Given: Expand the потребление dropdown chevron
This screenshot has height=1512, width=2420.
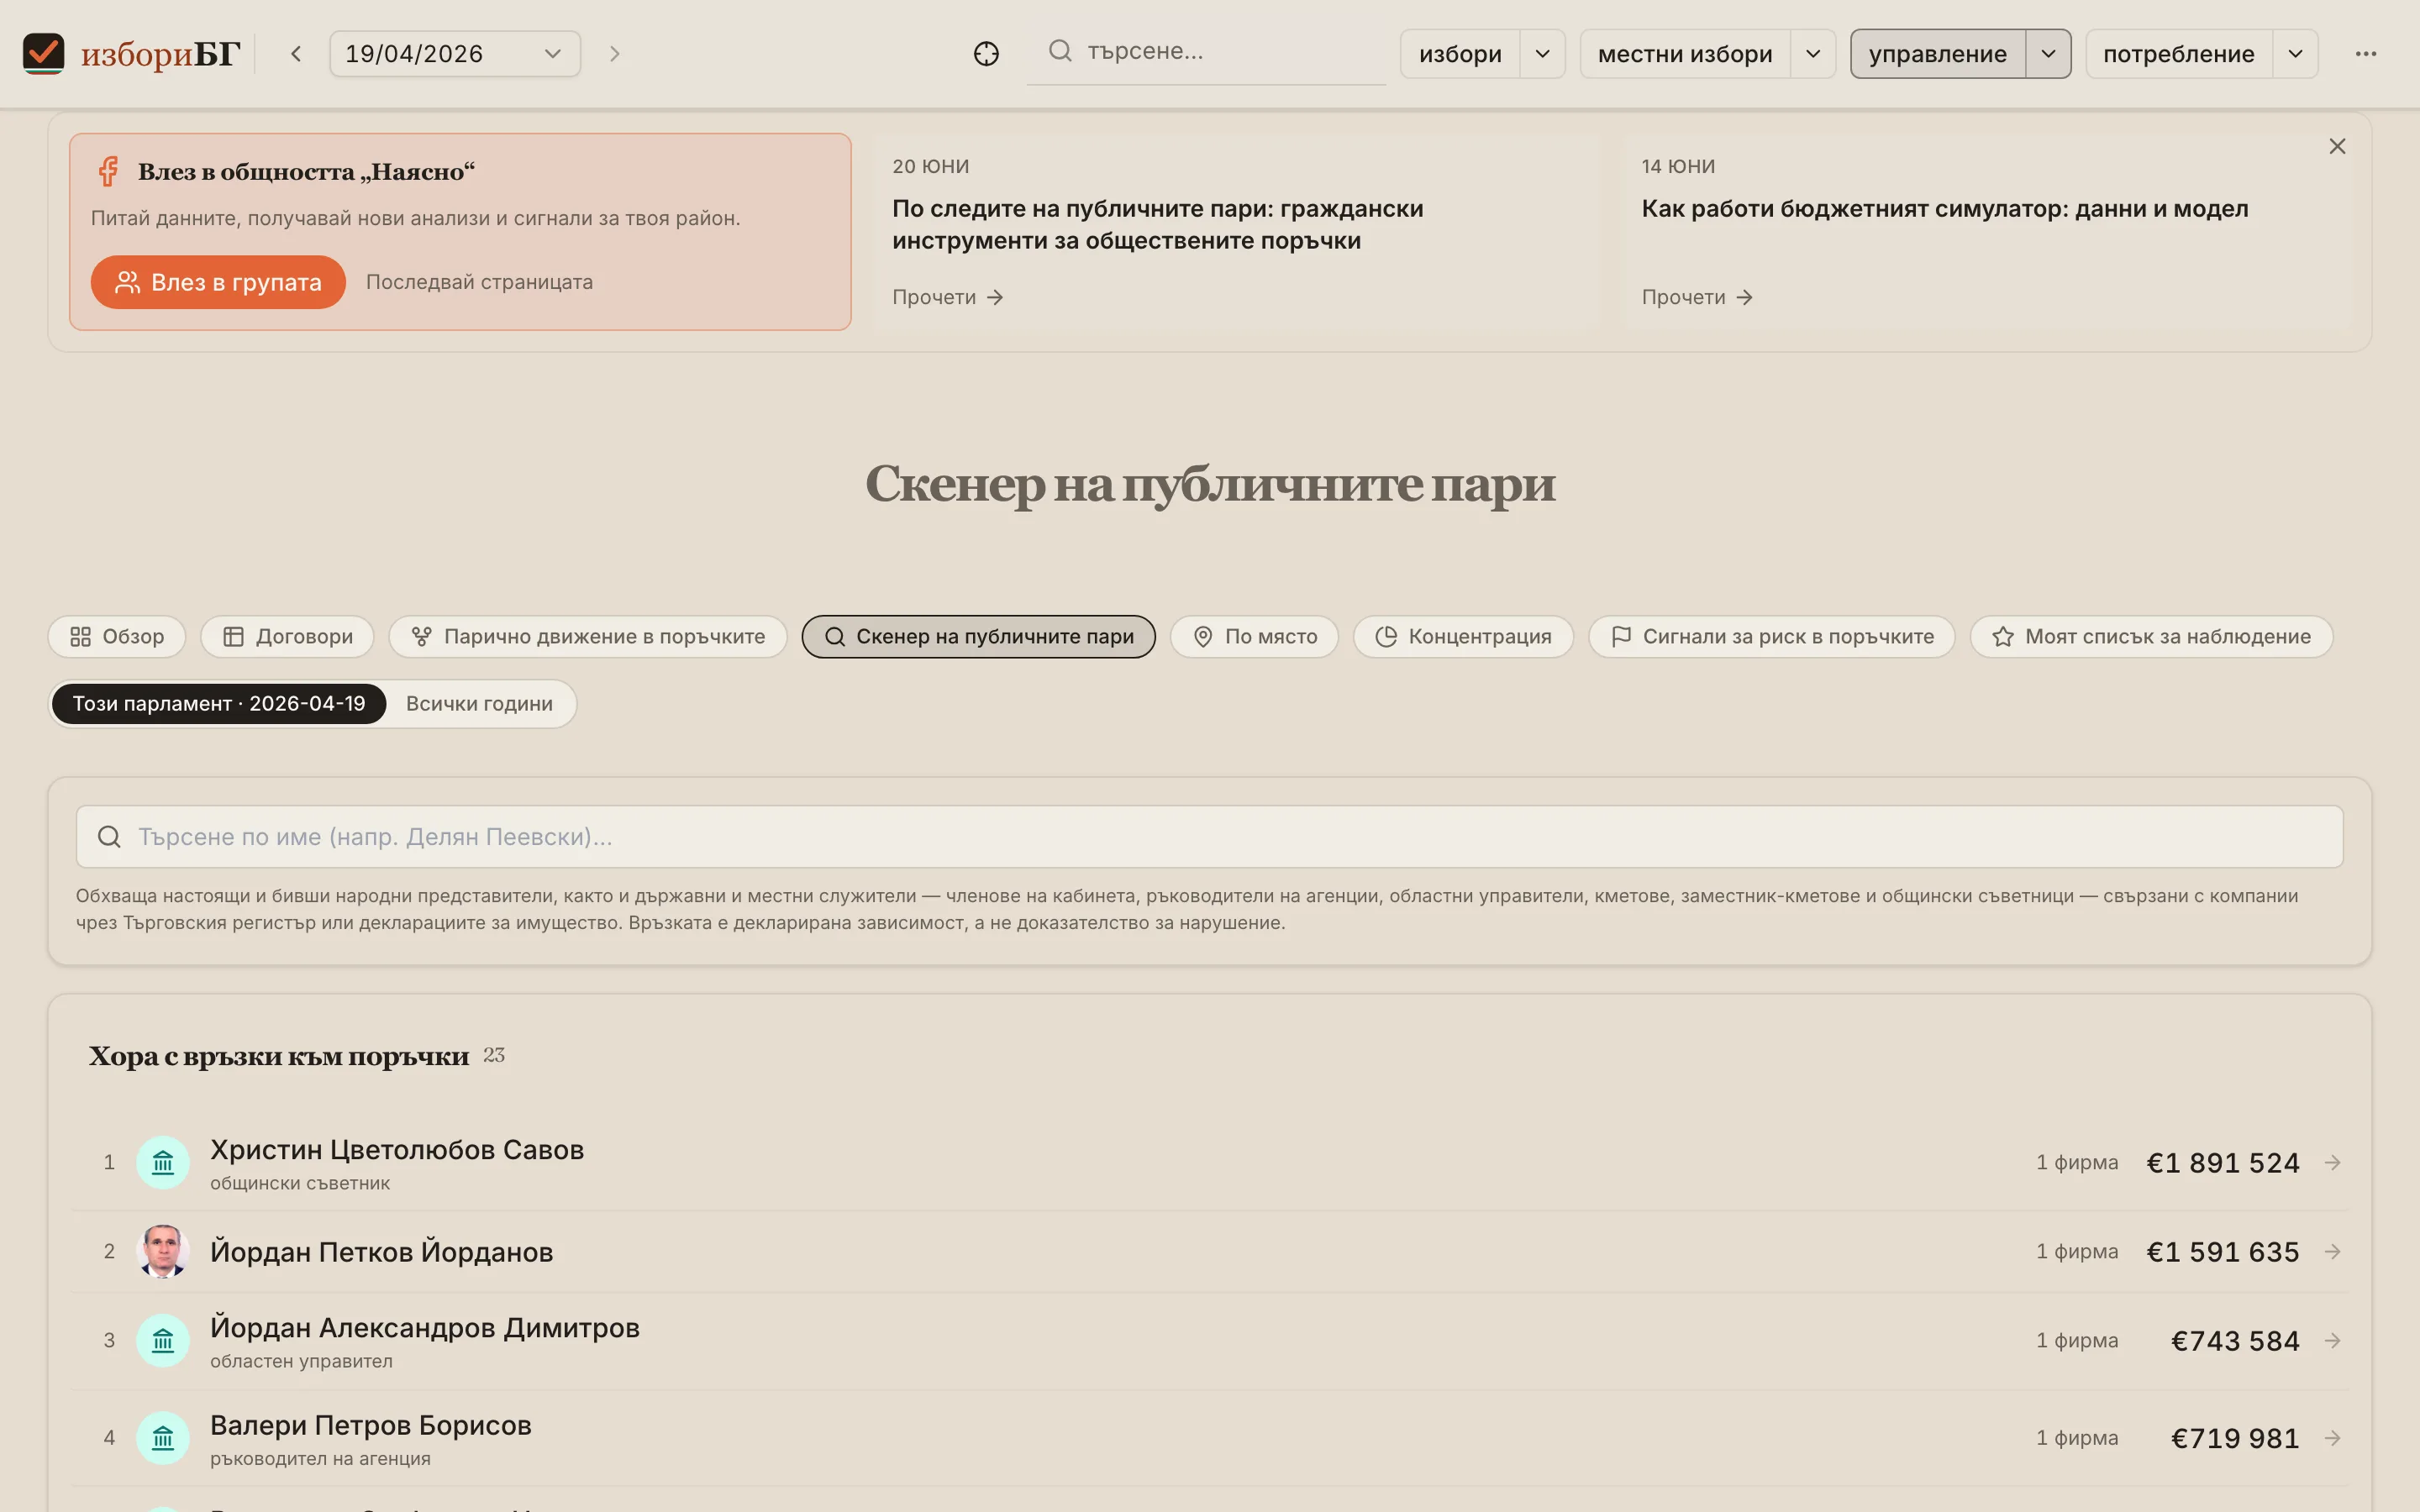Looking at the screenshot, I should (x=2296, y=54).
